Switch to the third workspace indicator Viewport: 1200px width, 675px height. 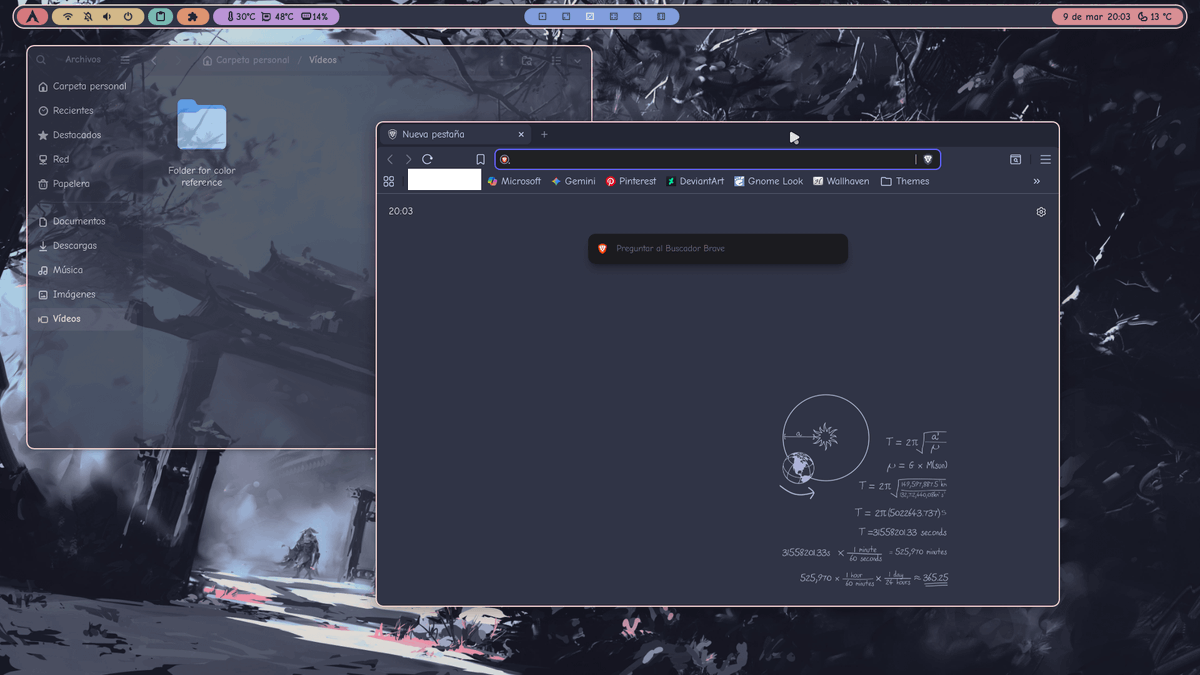coord(590,17)
